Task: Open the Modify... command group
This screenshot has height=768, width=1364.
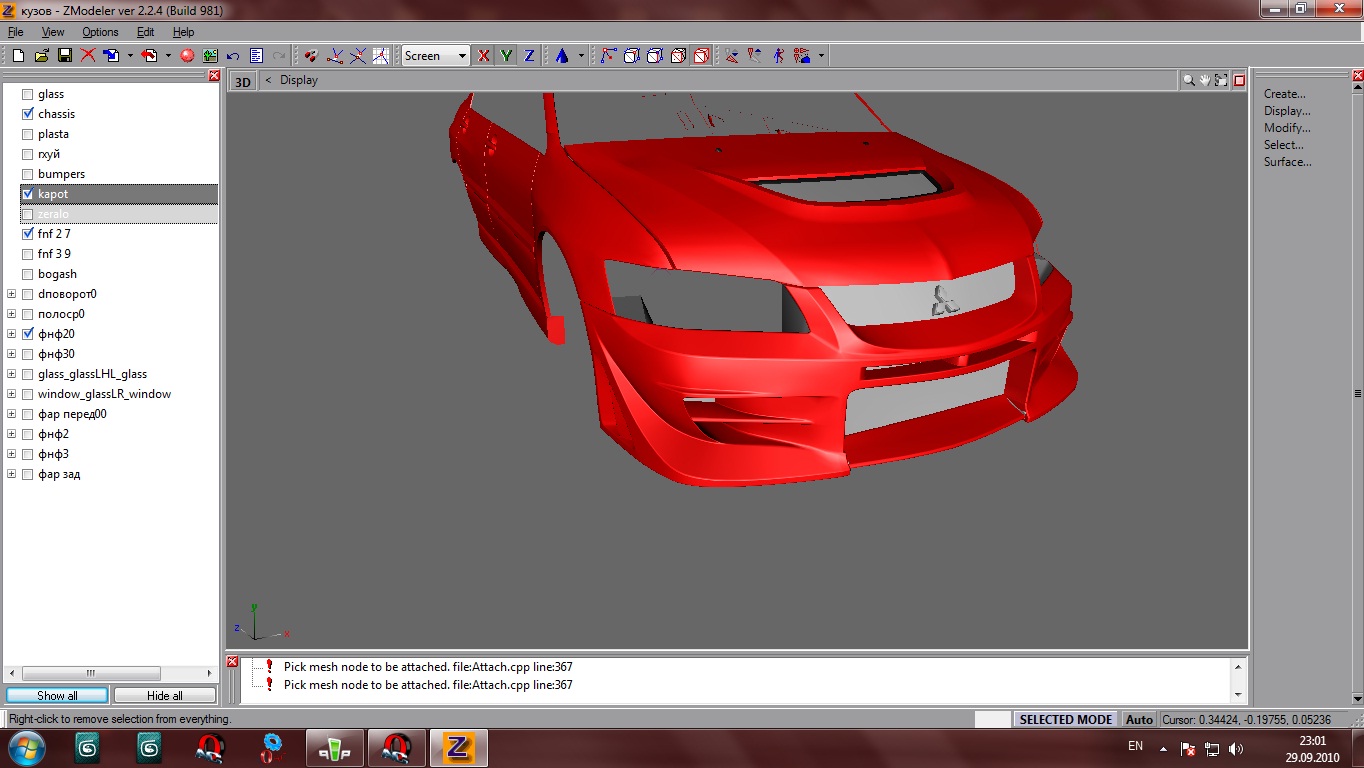Action: (1286, 128)
